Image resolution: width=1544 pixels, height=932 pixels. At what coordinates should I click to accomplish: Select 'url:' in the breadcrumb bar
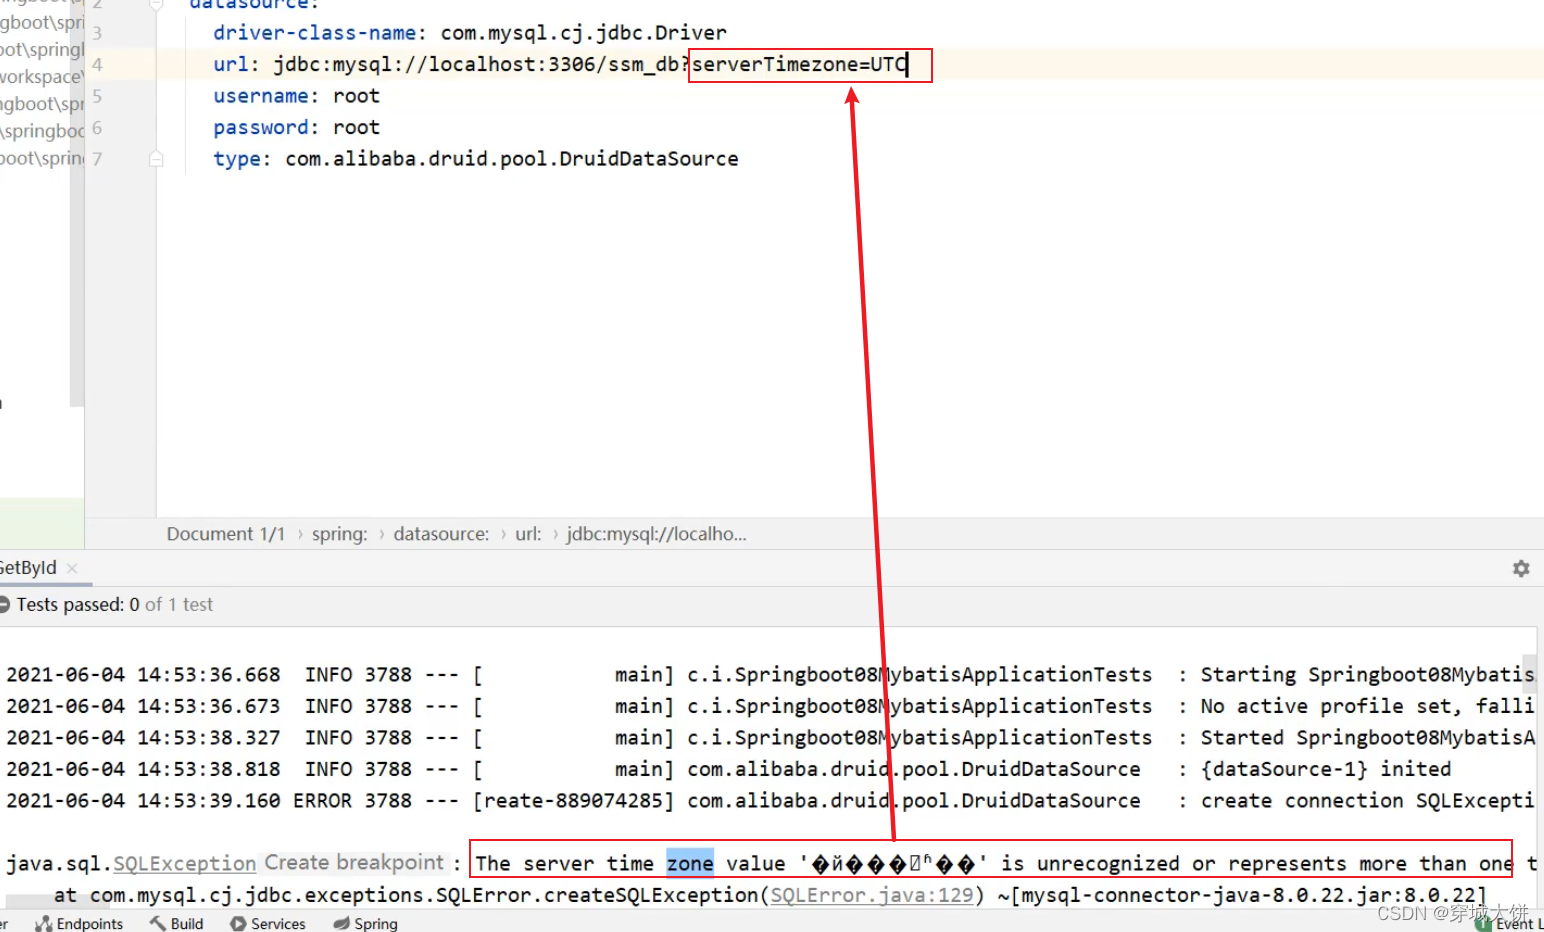pyautogui.click(x=528, y=534)
